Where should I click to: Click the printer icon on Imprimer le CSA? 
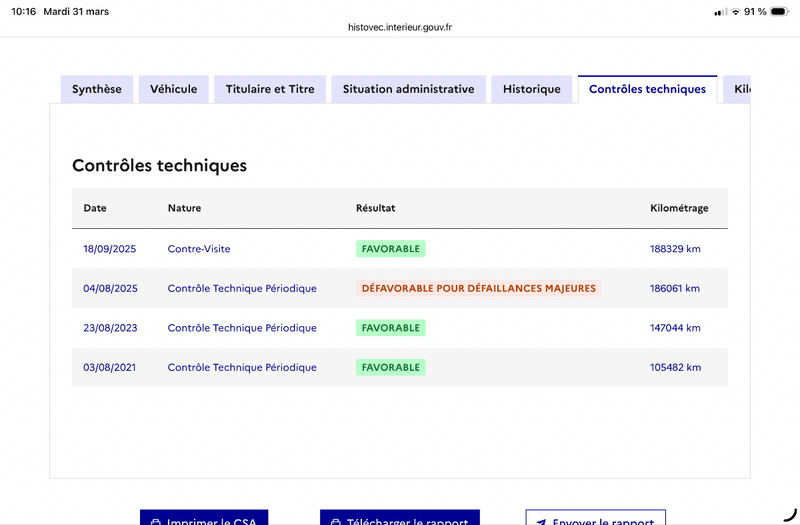[156, 522]
